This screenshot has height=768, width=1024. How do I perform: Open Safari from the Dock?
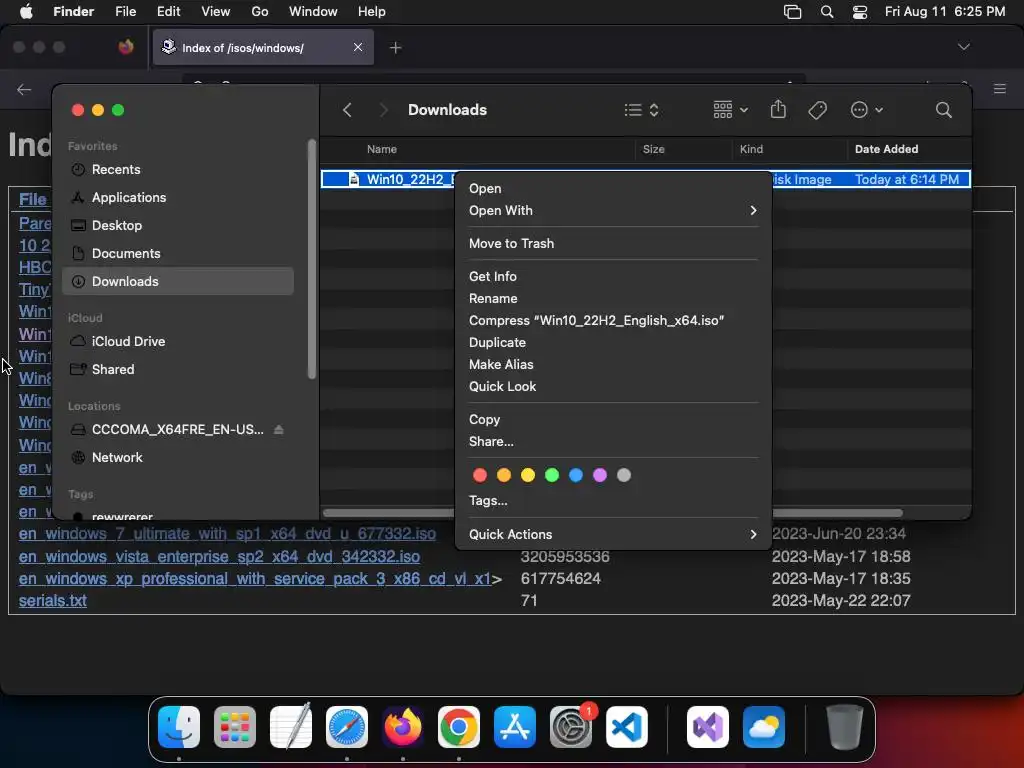[347, 727]
